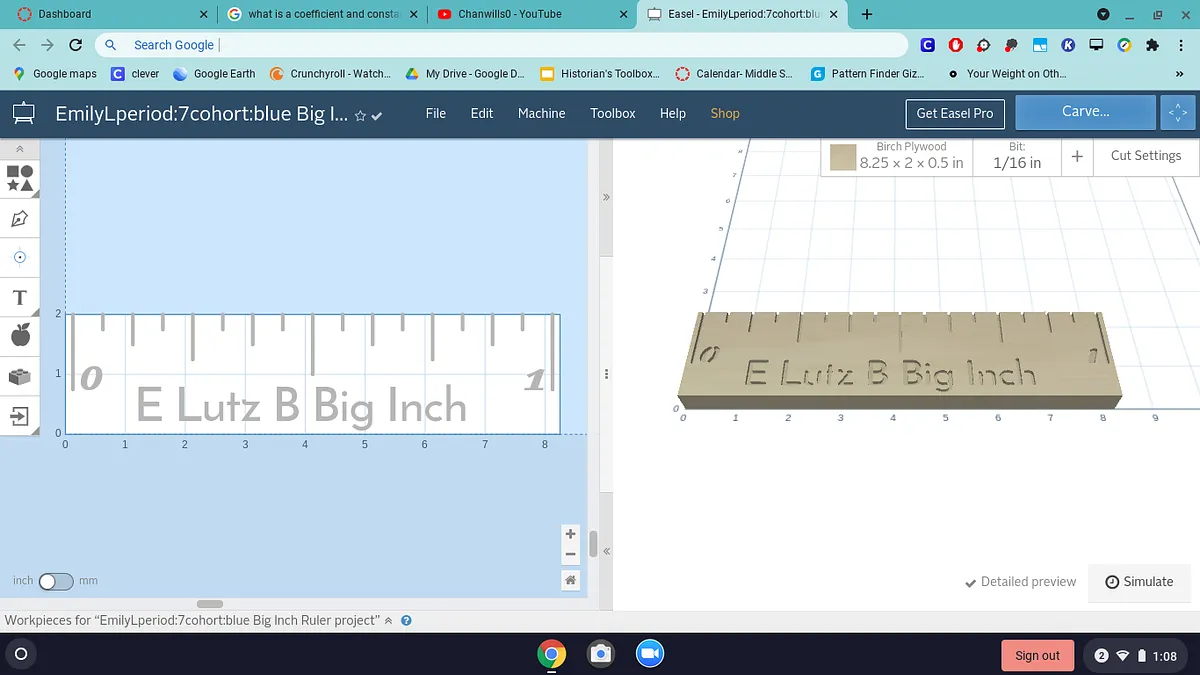Screen dimensions: 1200x675
Task: Open the Apps lego-block tool
Action: click(x=20, y=376)
